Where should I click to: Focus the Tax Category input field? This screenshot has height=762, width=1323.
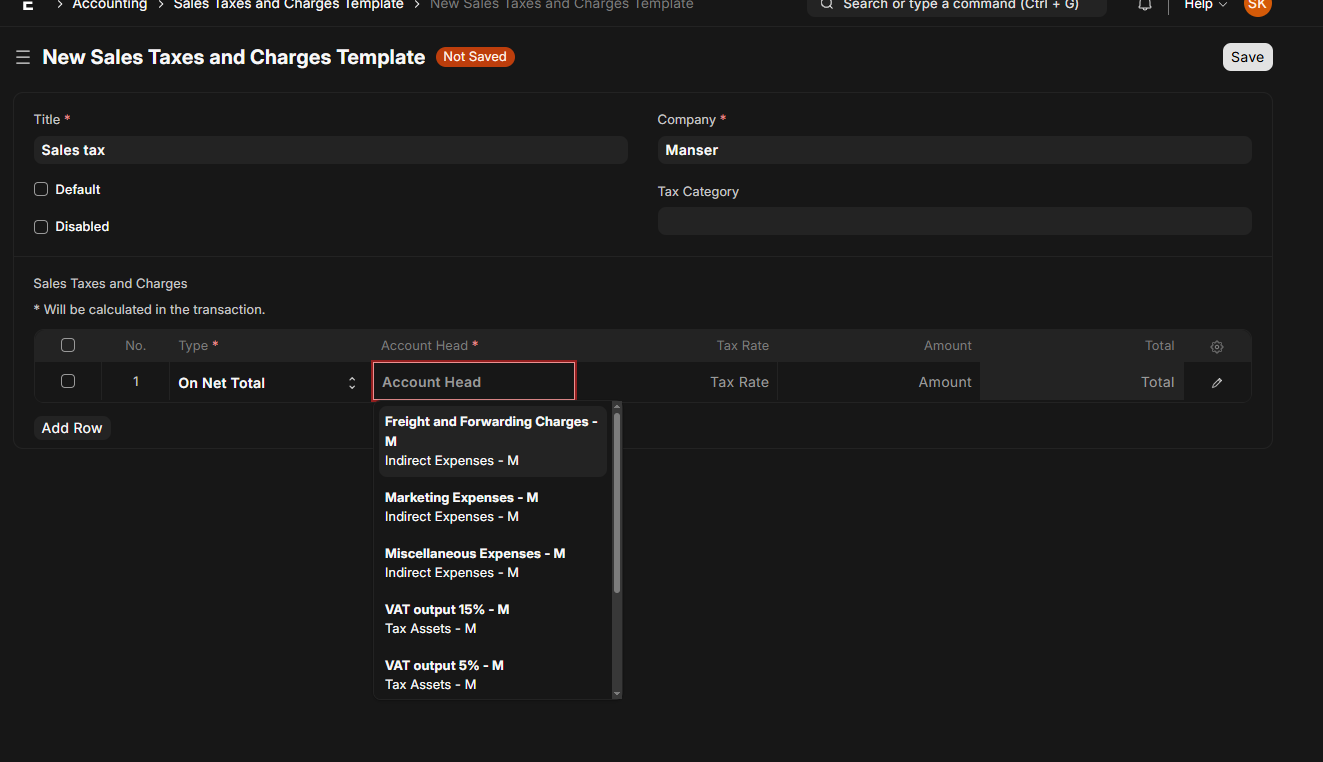pos(954,221)
